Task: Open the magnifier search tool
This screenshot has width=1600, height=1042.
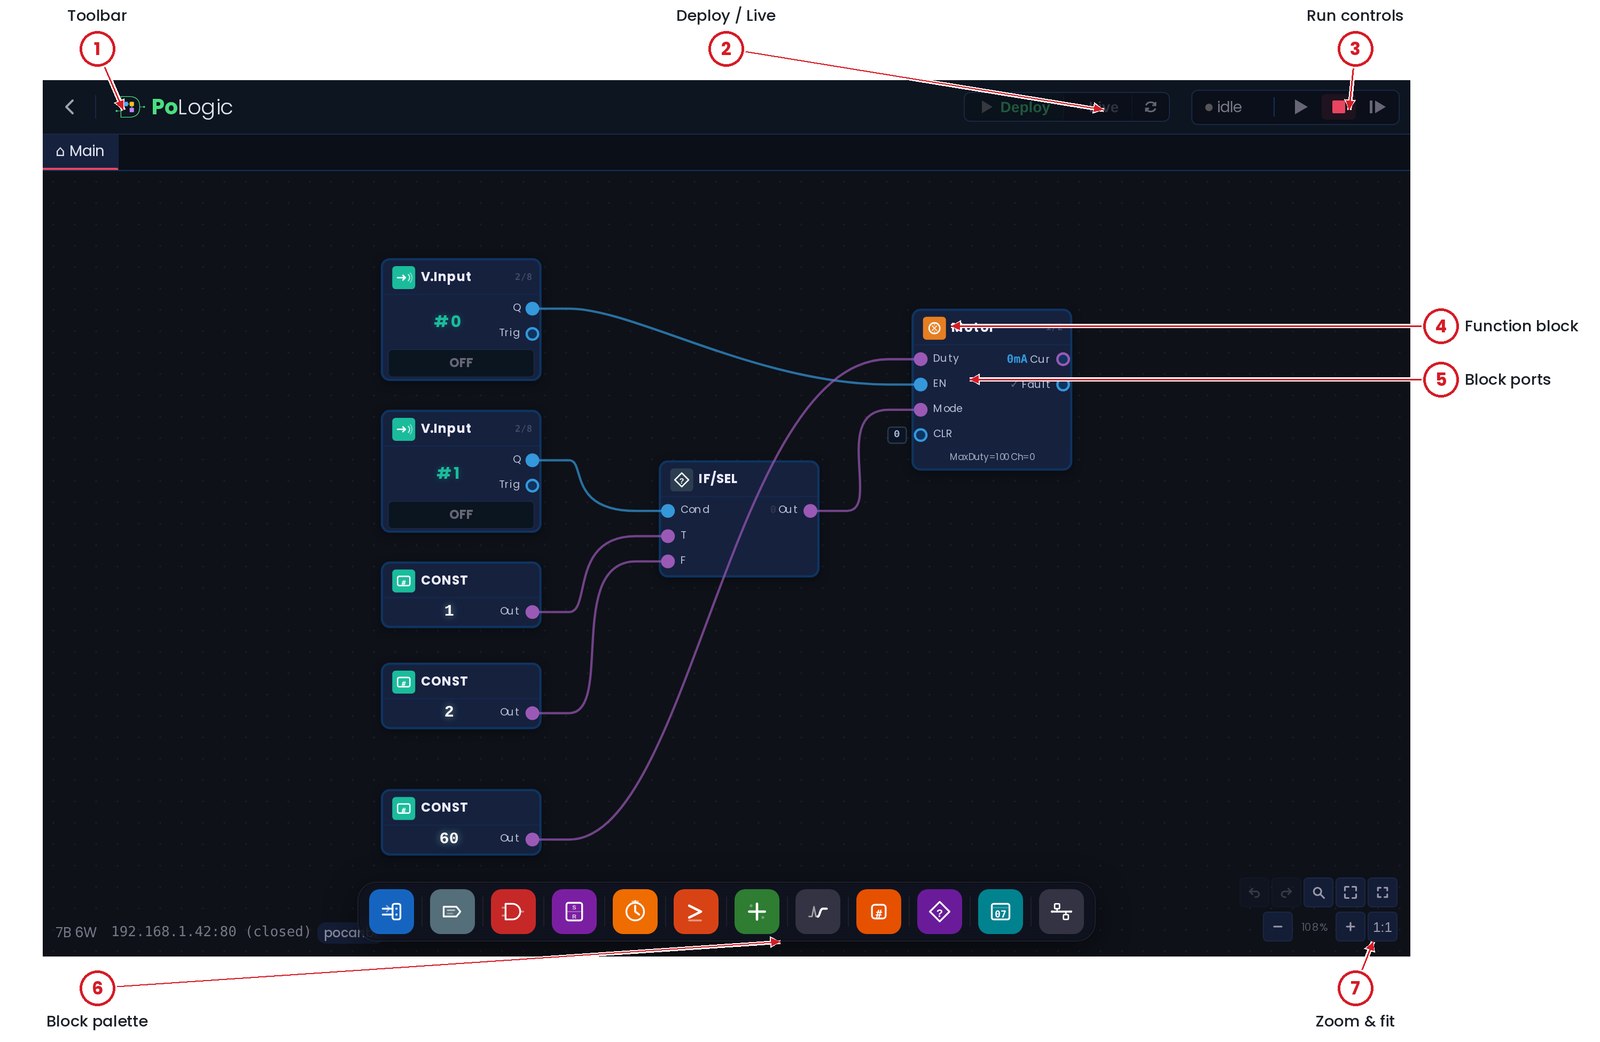Action: 1318,892
